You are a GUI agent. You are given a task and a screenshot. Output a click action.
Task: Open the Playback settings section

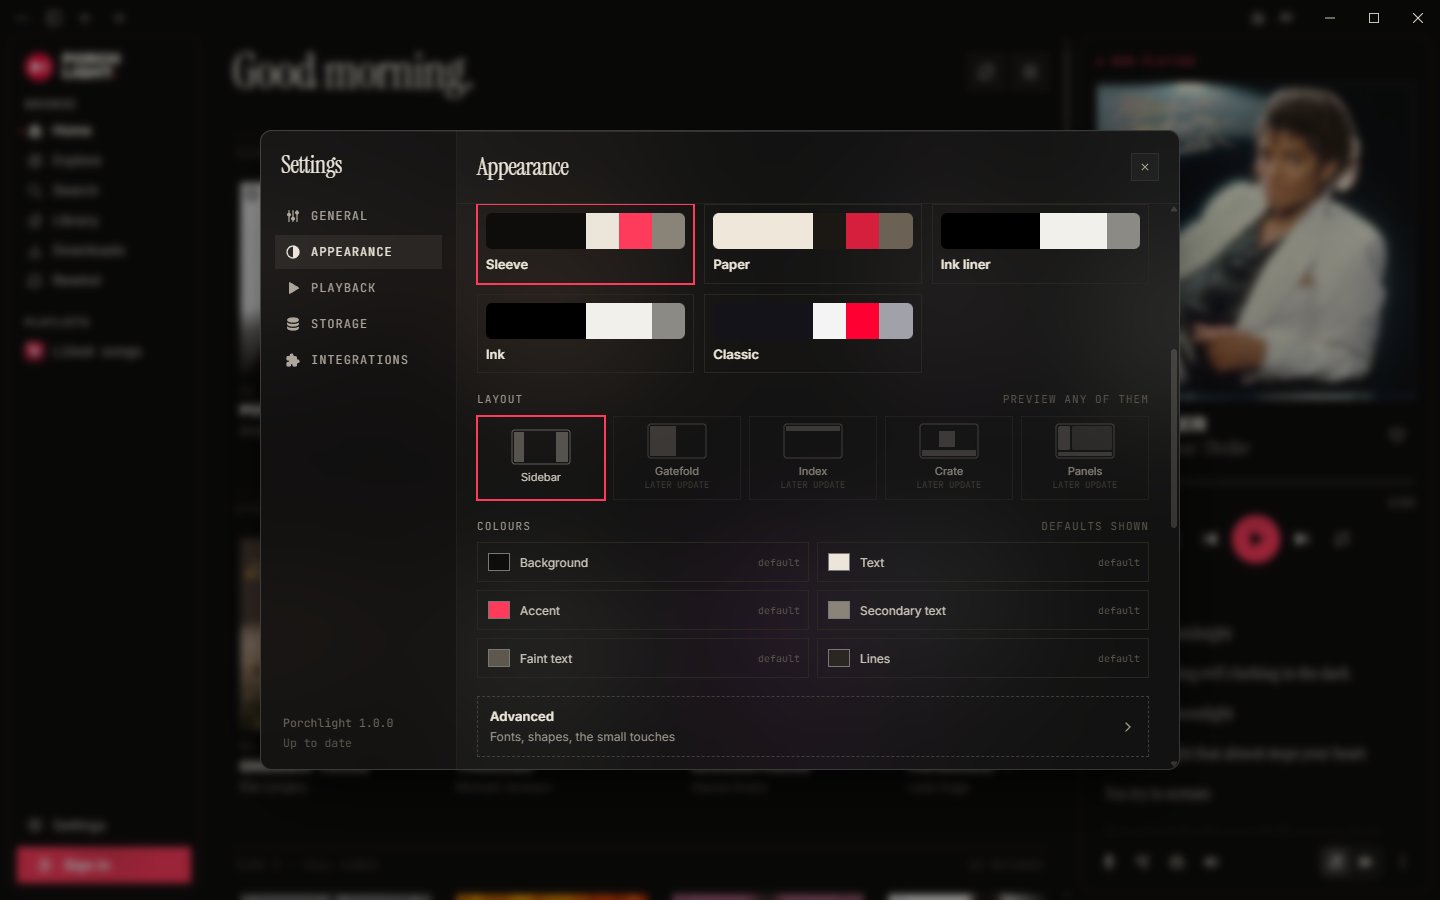click(358, 288)
